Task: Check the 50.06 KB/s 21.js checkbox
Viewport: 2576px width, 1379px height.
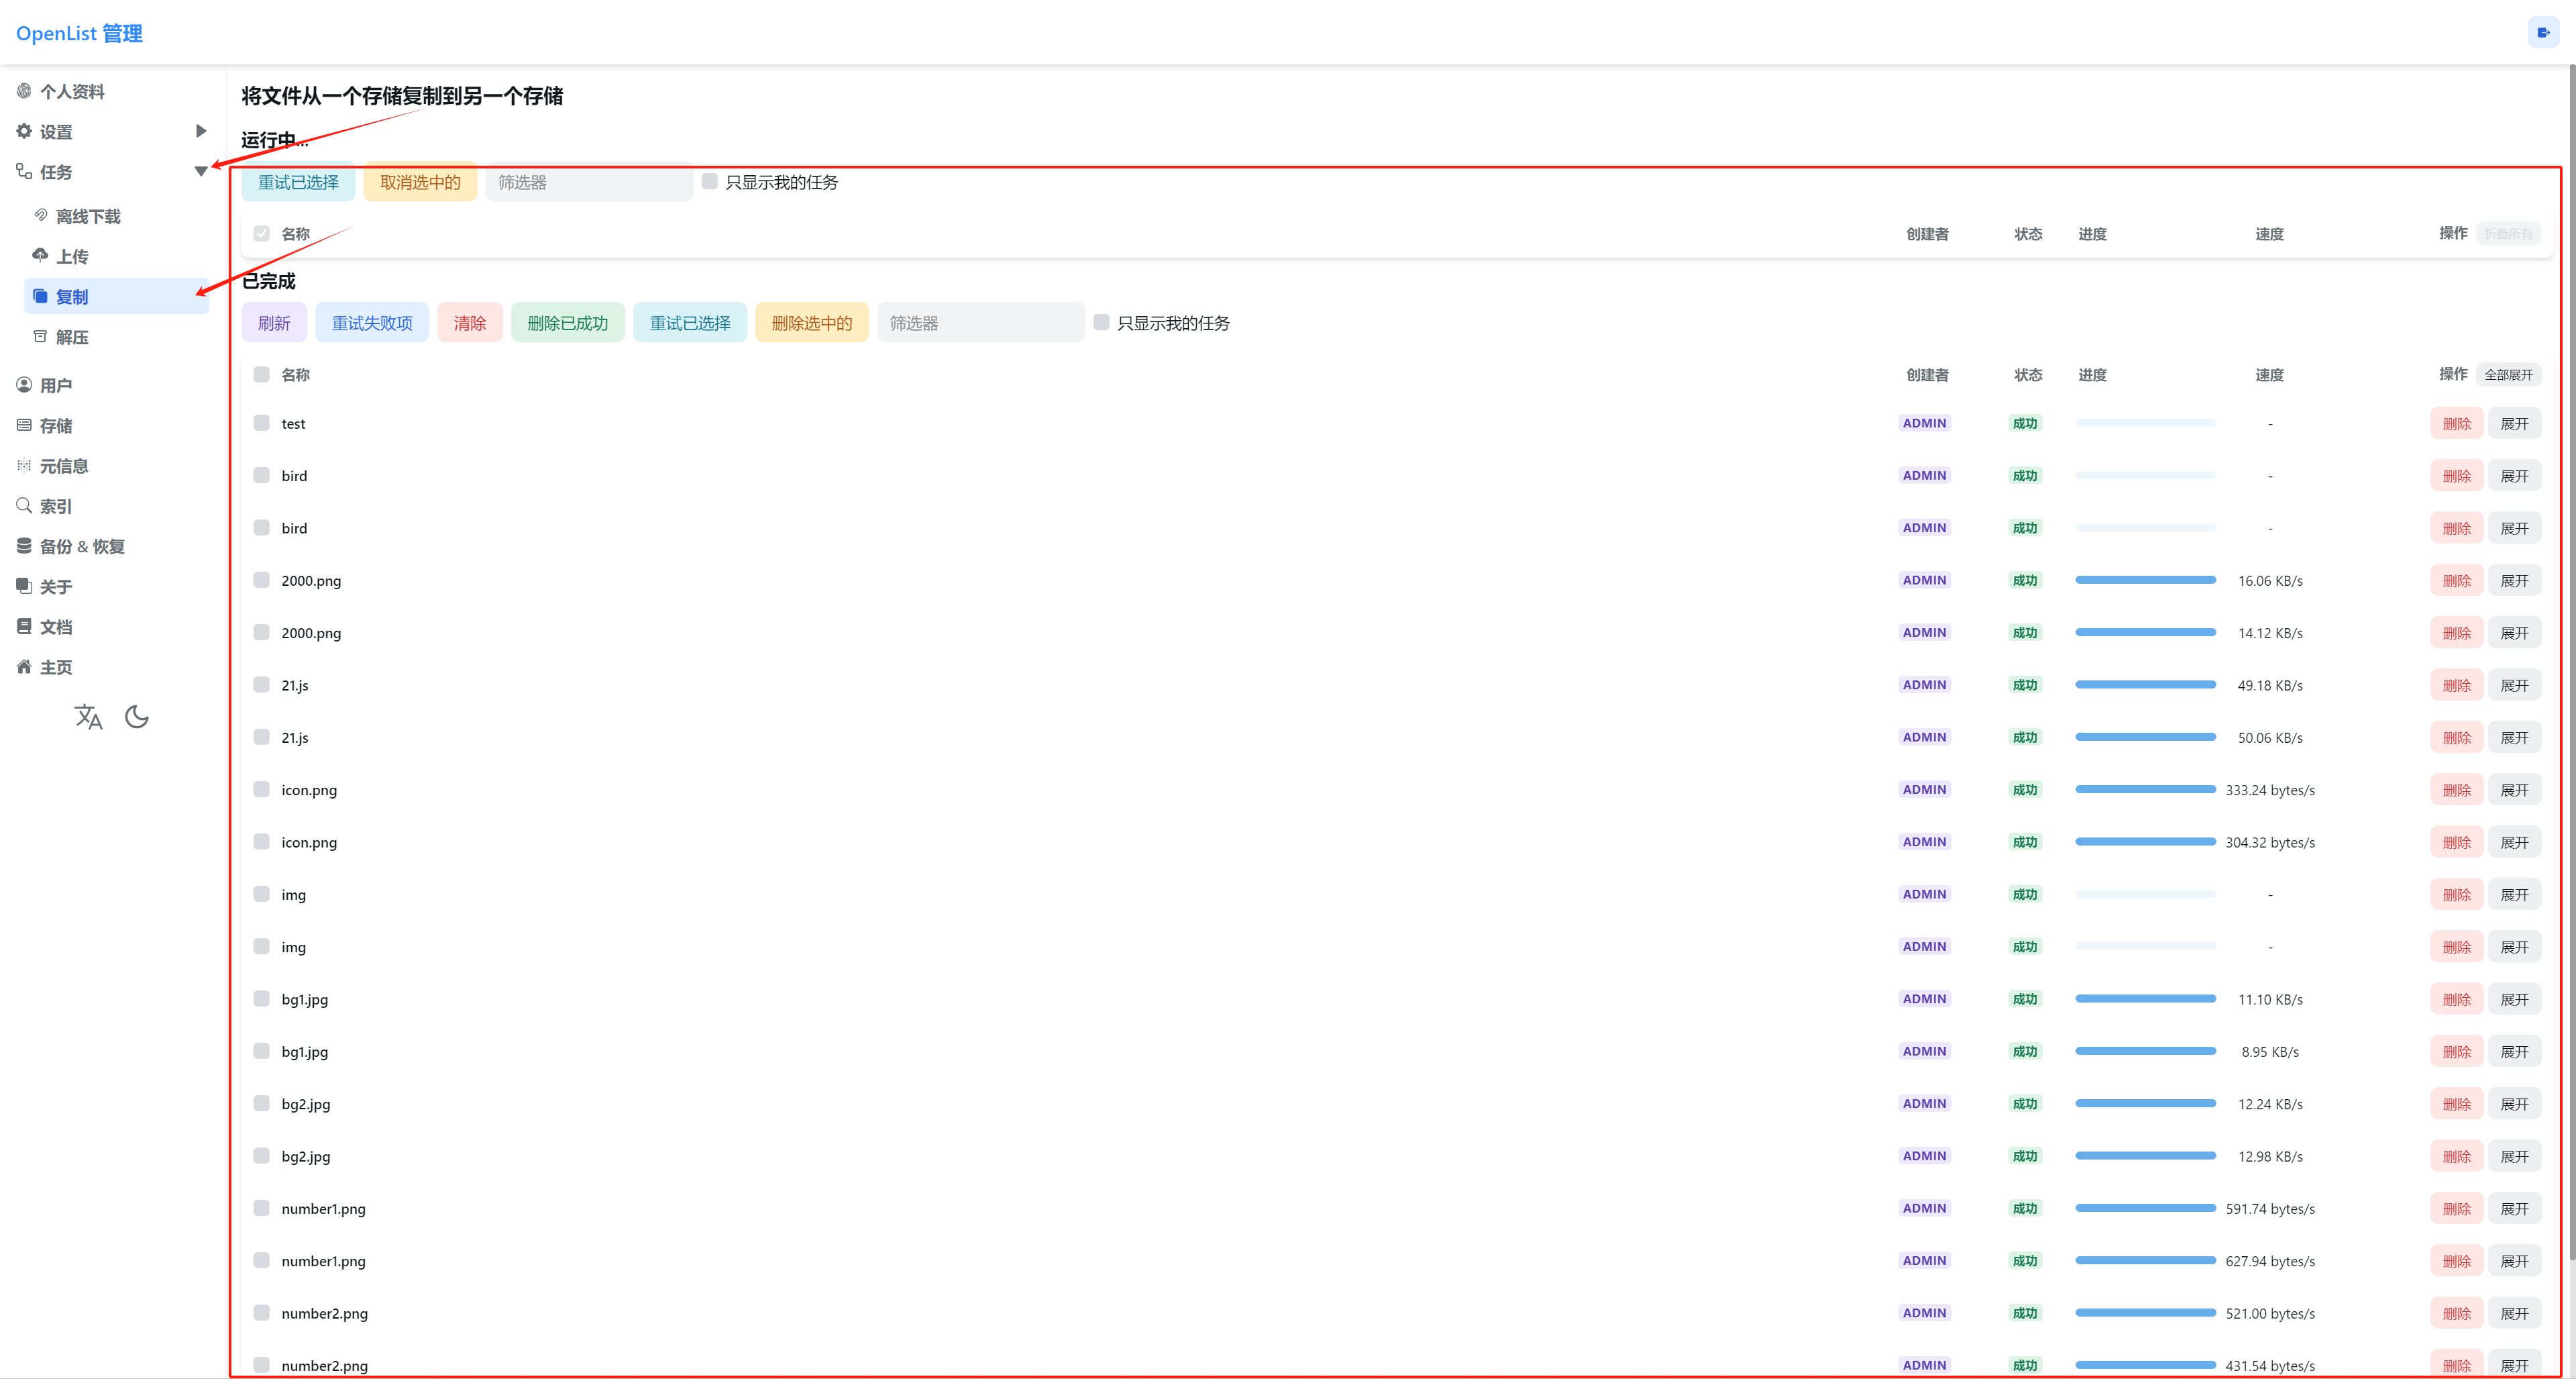Action: 261,737
